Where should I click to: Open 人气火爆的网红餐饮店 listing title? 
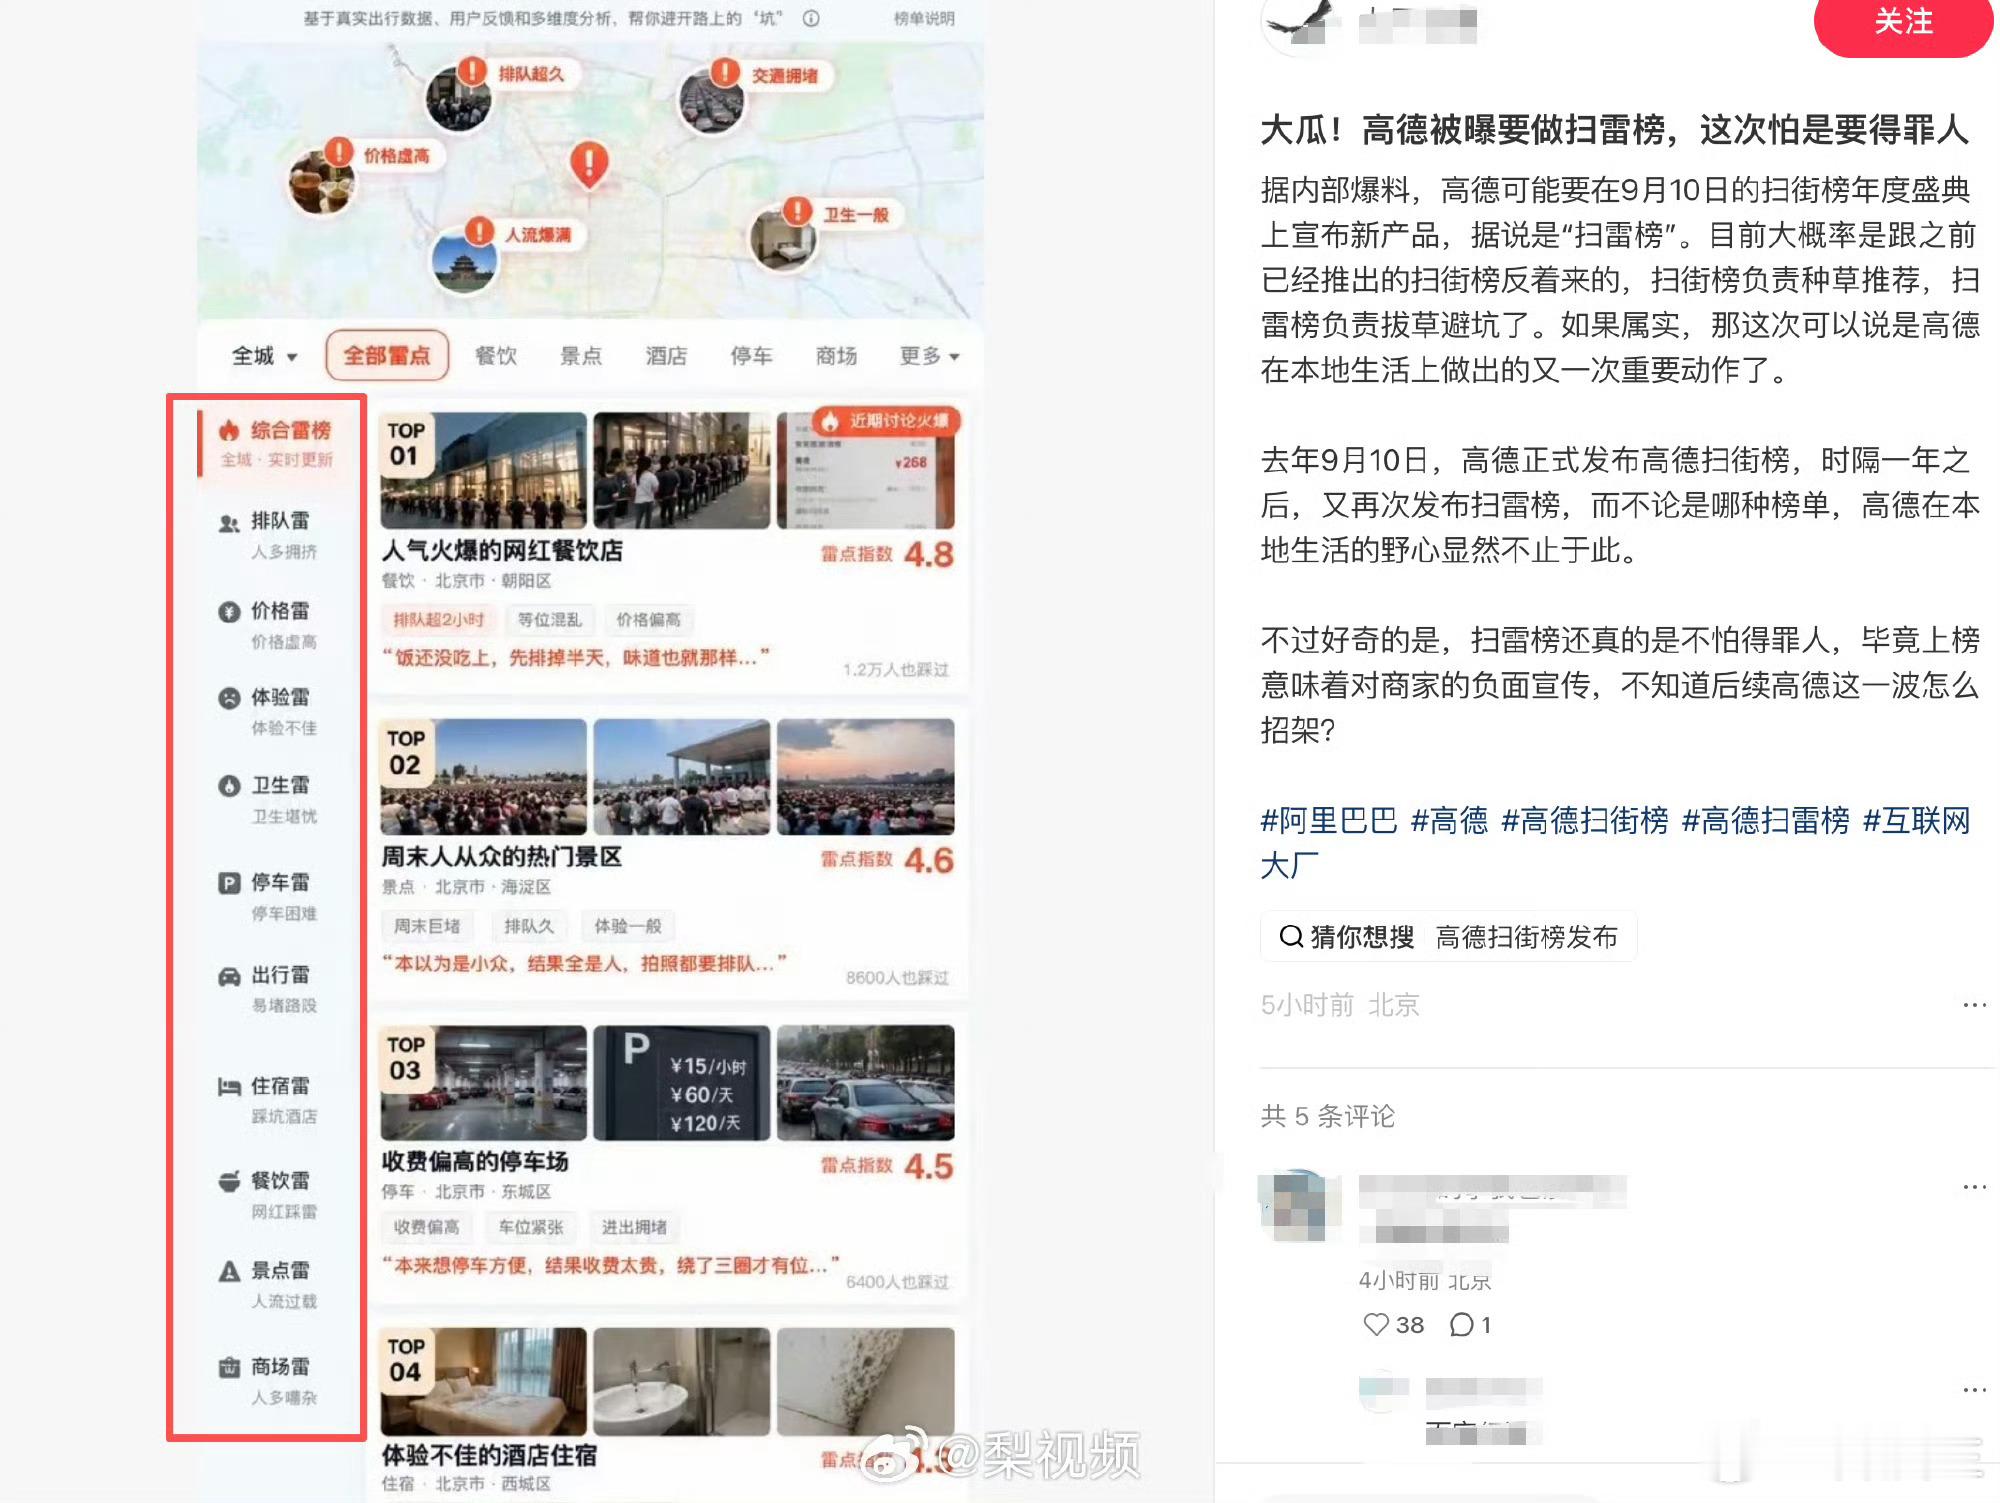[x=502, y=551]
